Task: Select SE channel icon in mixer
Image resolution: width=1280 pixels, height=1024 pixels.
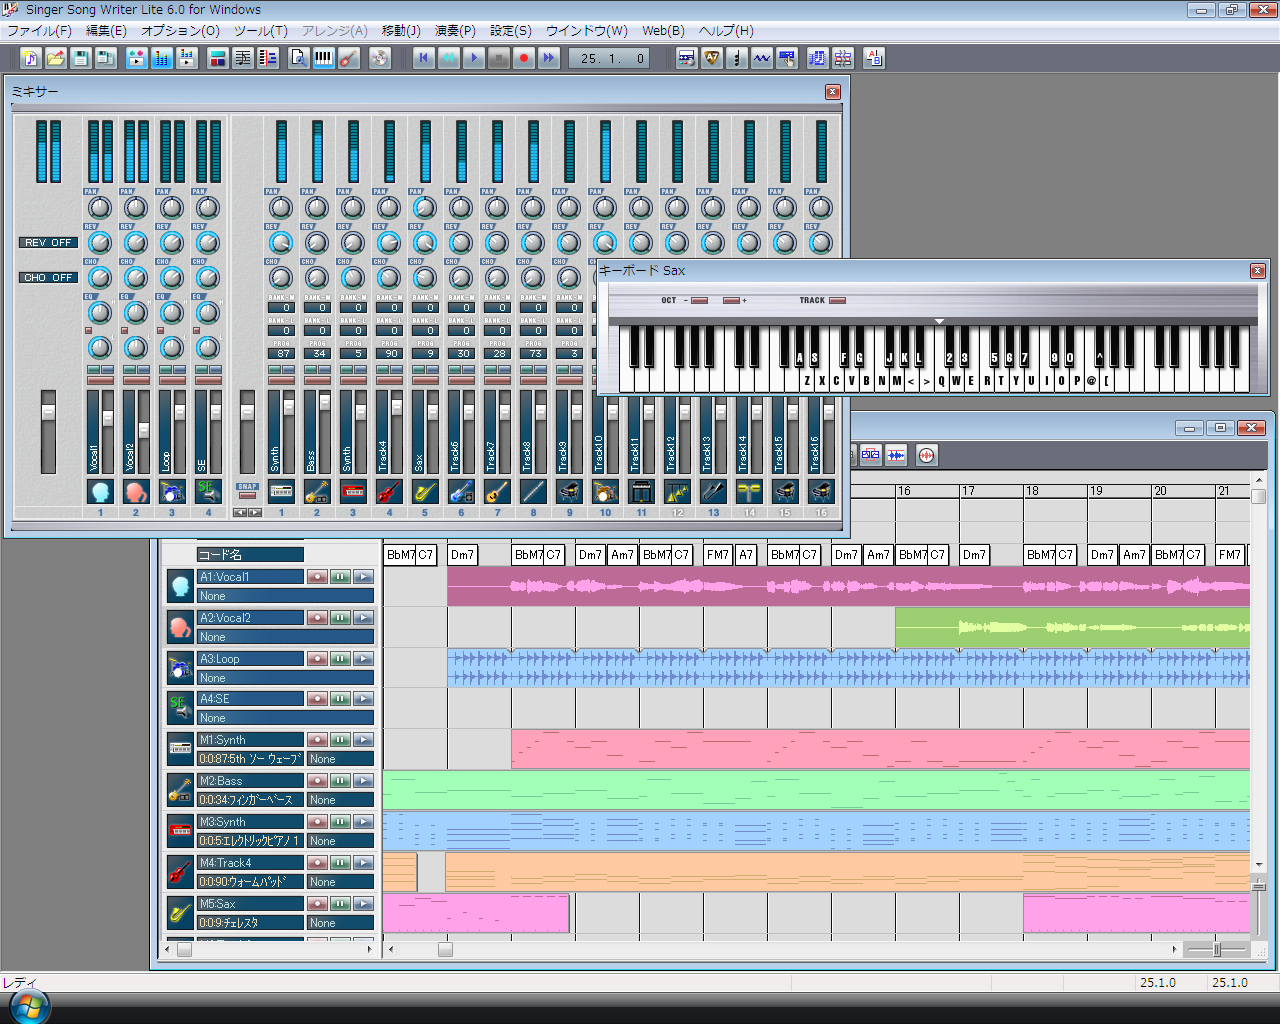Action: point(208,491)
